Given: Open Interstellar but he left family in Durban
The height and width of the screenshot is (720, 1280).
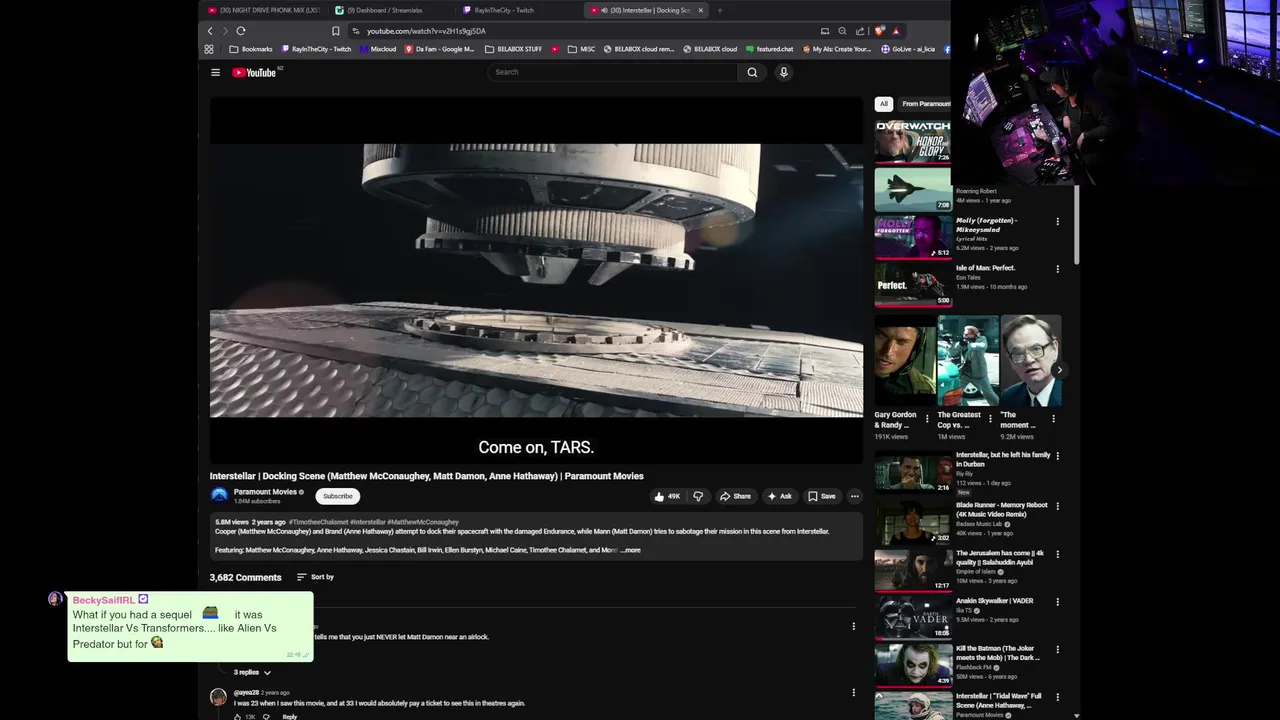Looking at the screenshot, I should [1003, 459].
